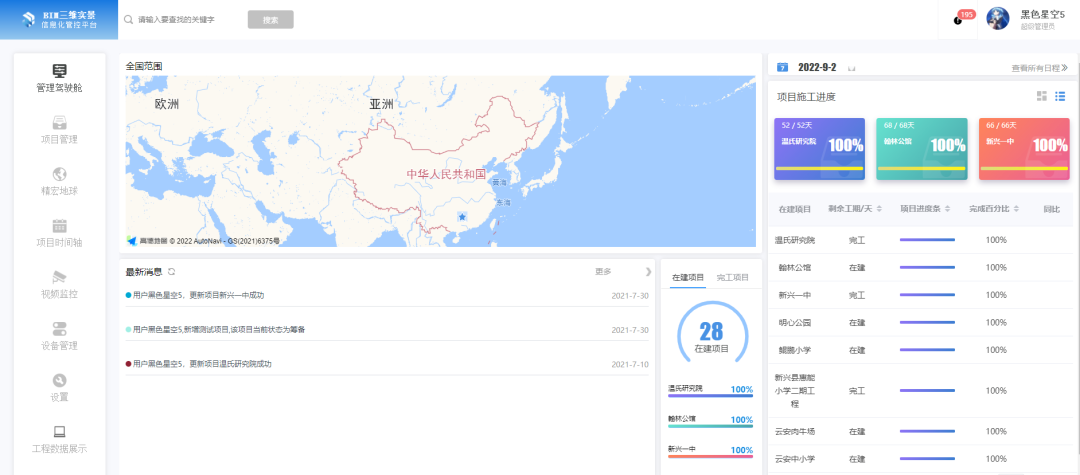
Task: Select 云安中小学 row in project table
Action: [920, 458]
